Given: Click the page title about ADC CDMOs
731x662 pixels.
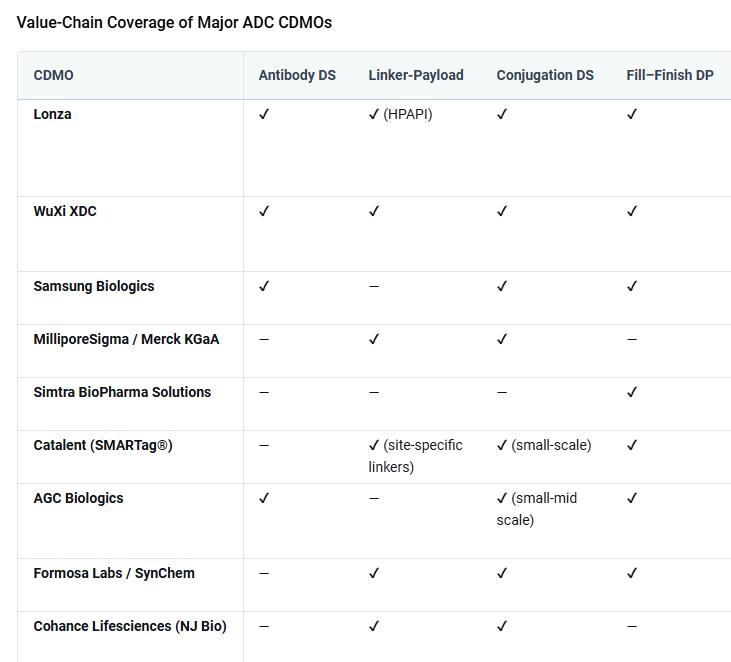Looking at the screenshot, I should click(x=174, y=22).
